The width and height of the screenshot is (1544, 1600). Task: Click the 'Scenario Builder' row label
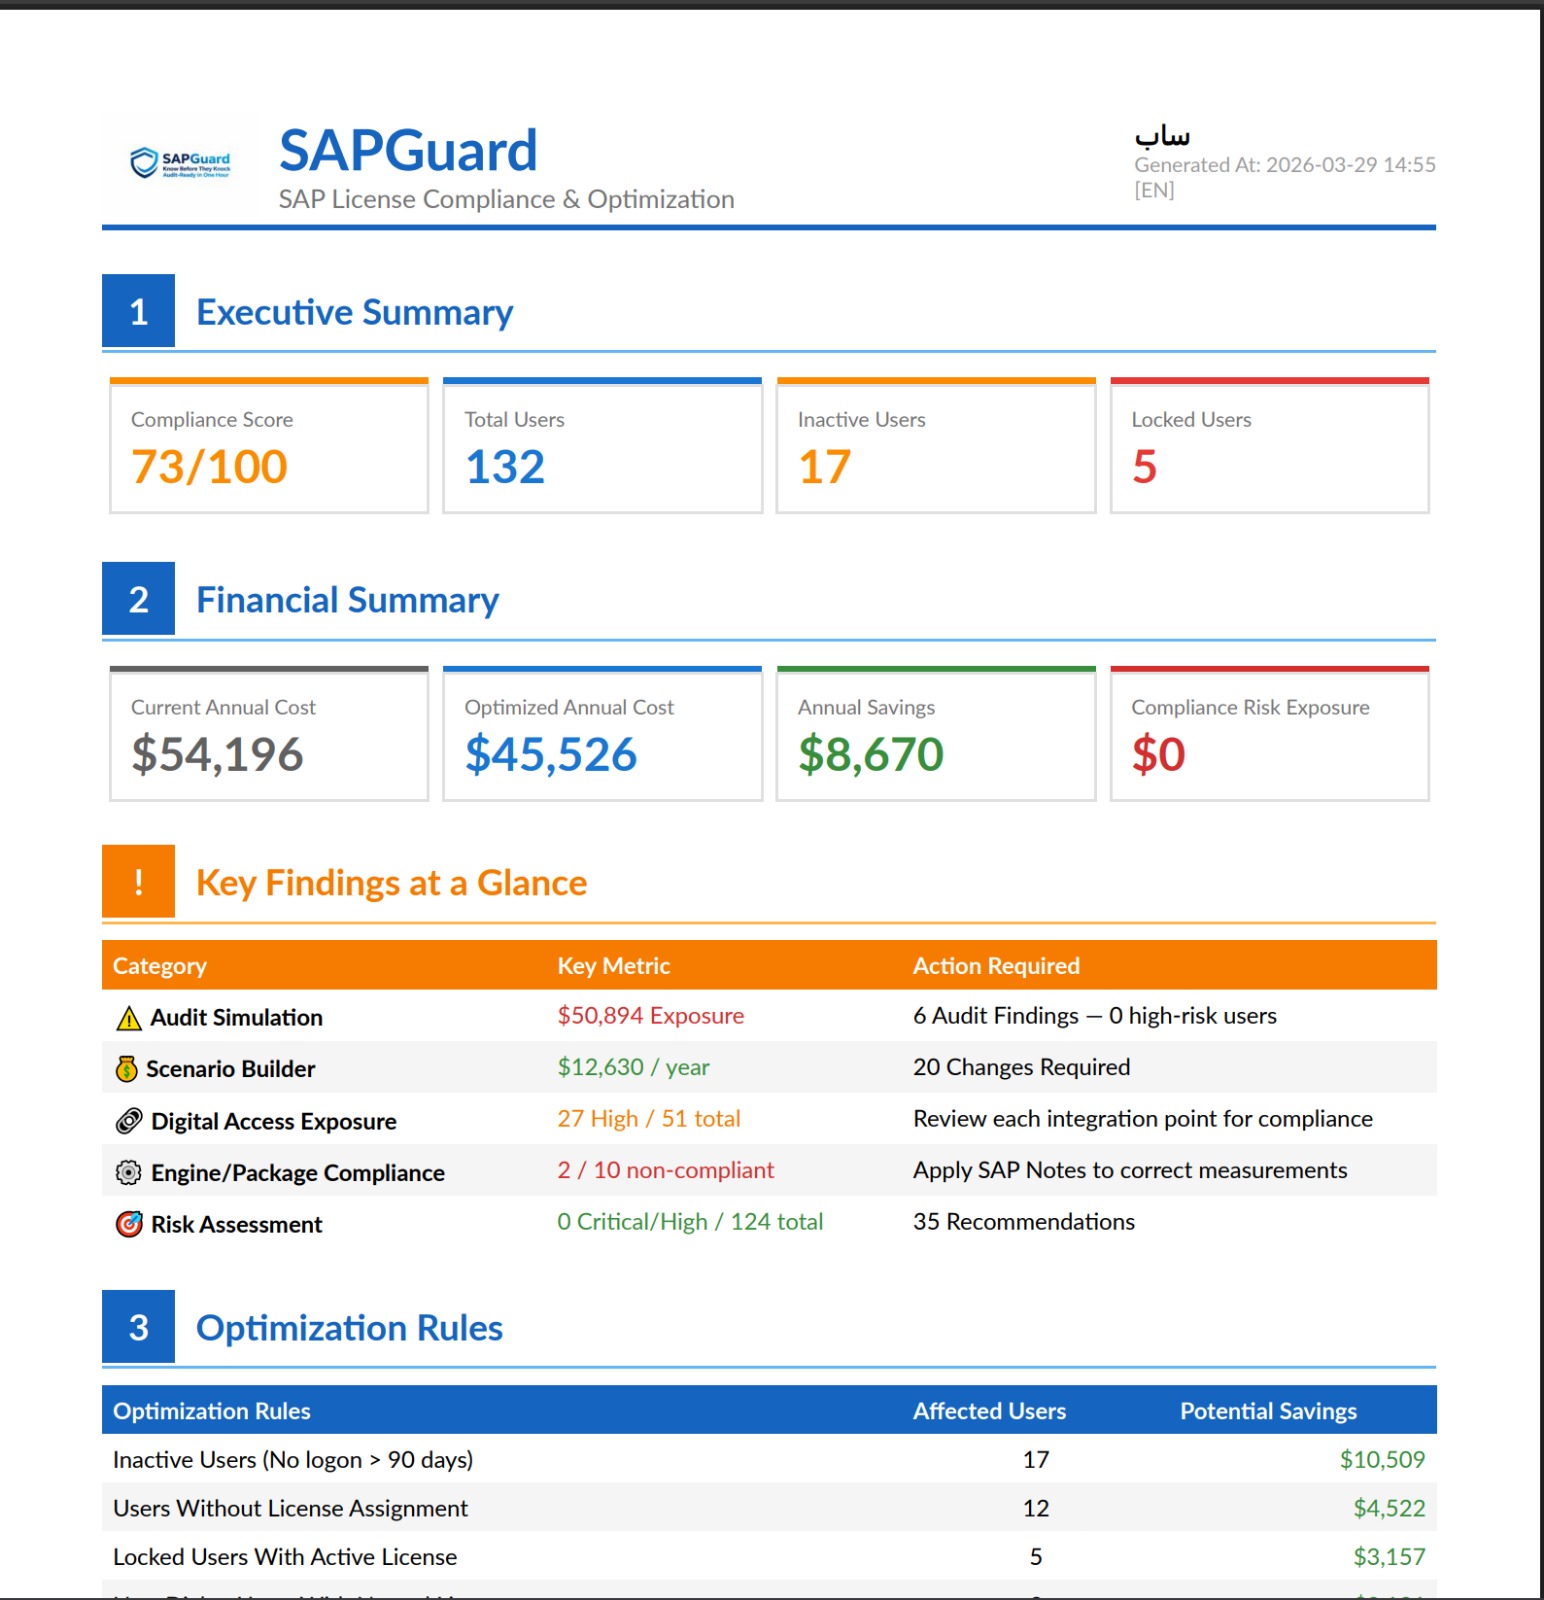231,1069
